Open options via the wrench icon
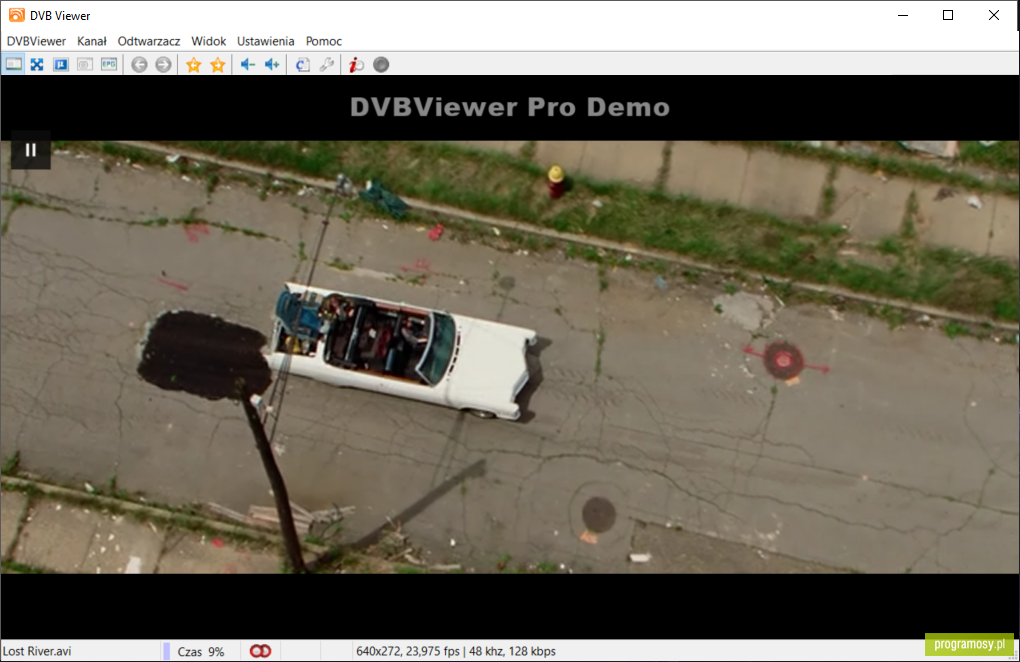 (327, 64)
